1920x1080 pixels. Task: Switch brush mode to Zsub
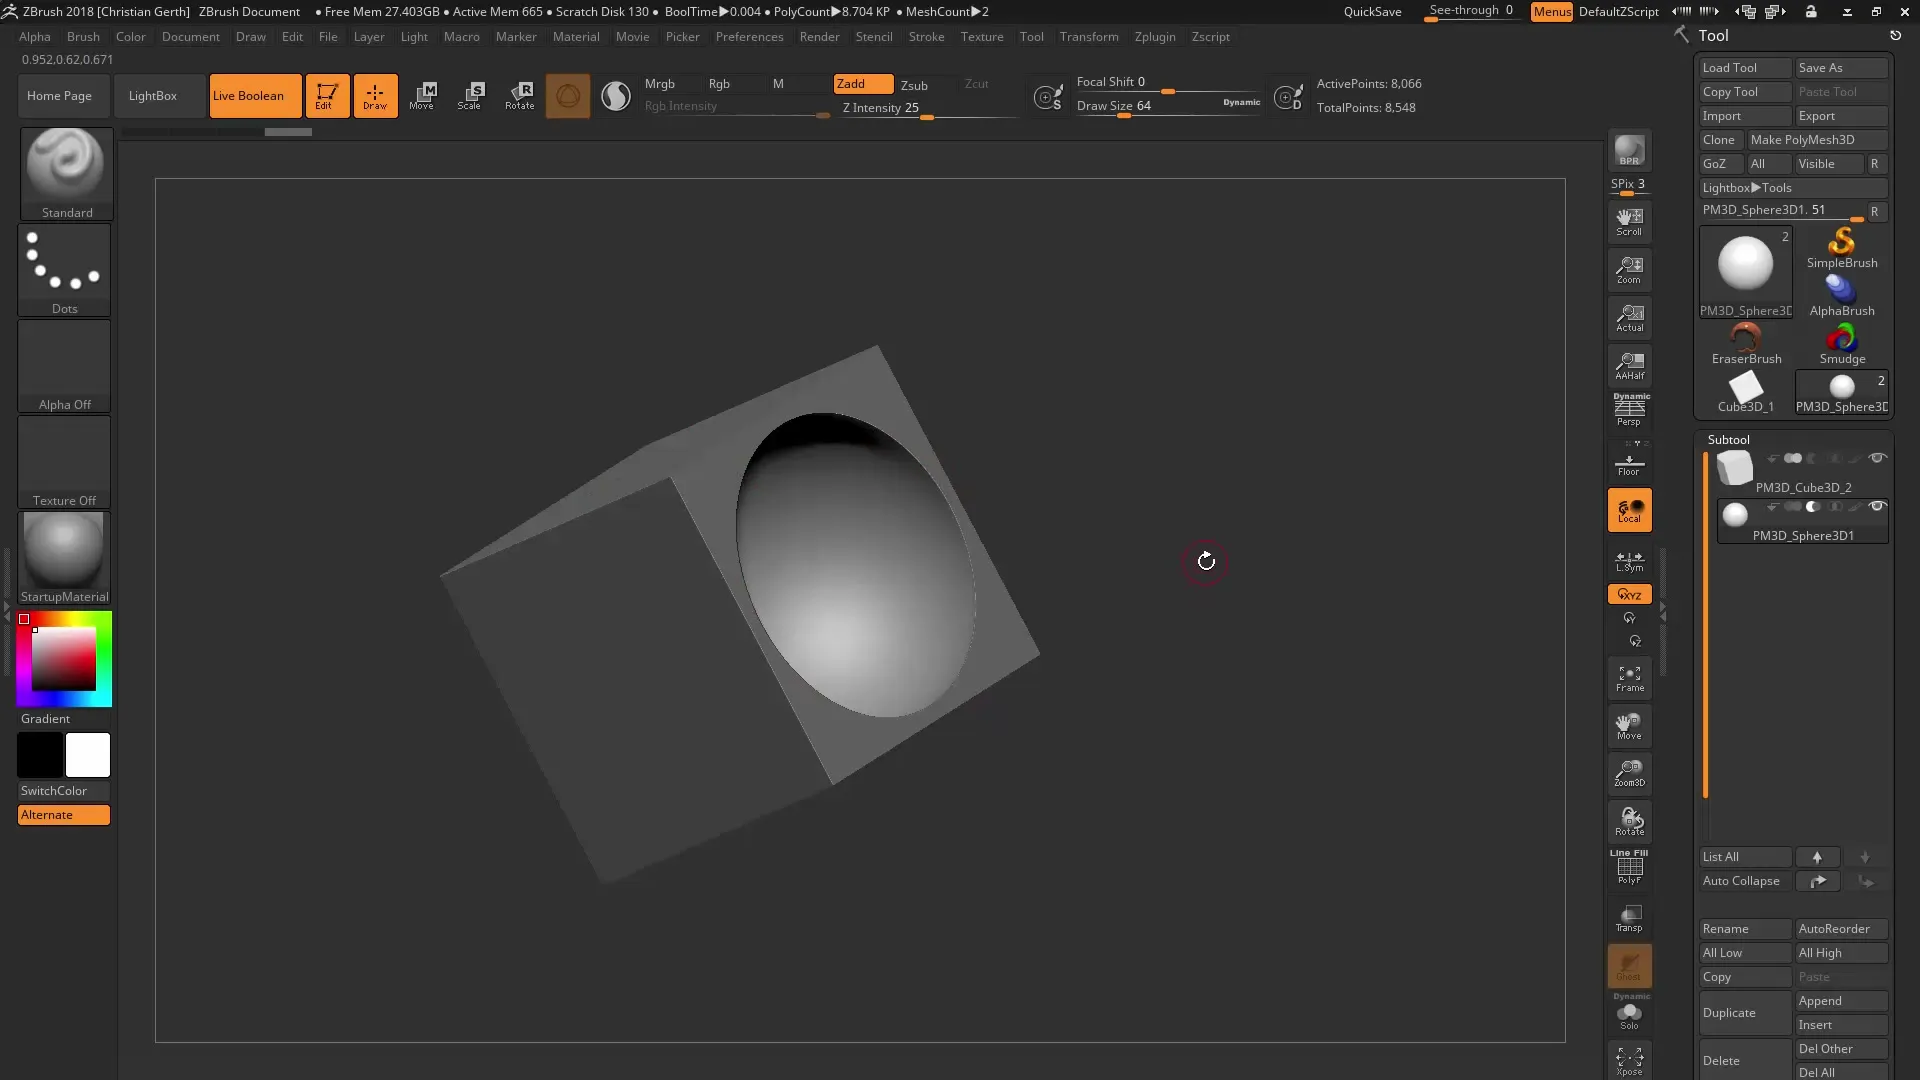click(914, 85)
